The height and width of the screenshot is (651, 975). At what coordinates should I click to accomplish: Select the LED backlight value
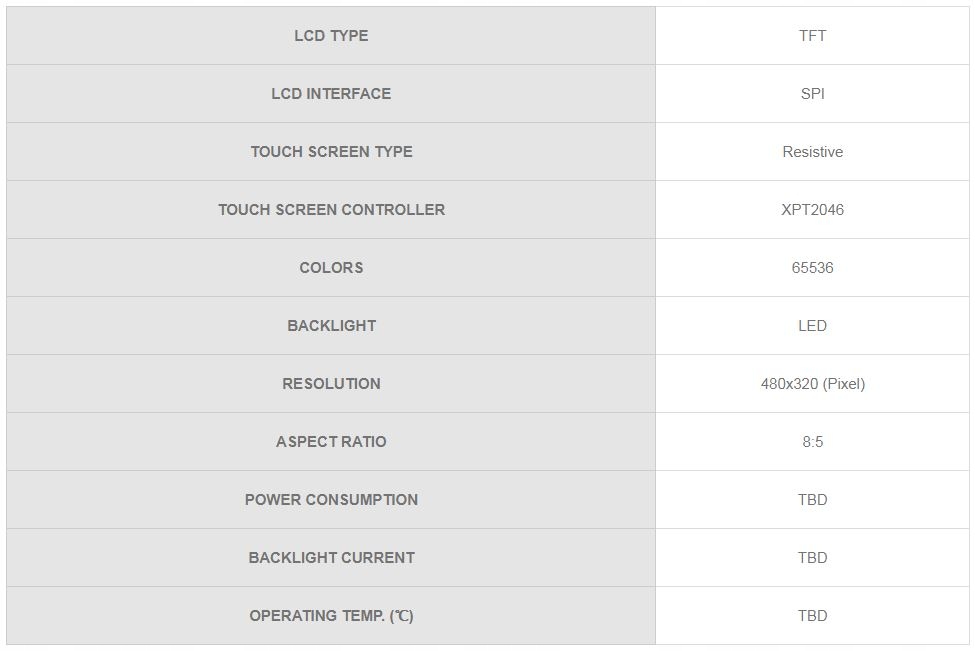(x=812, y=326)
